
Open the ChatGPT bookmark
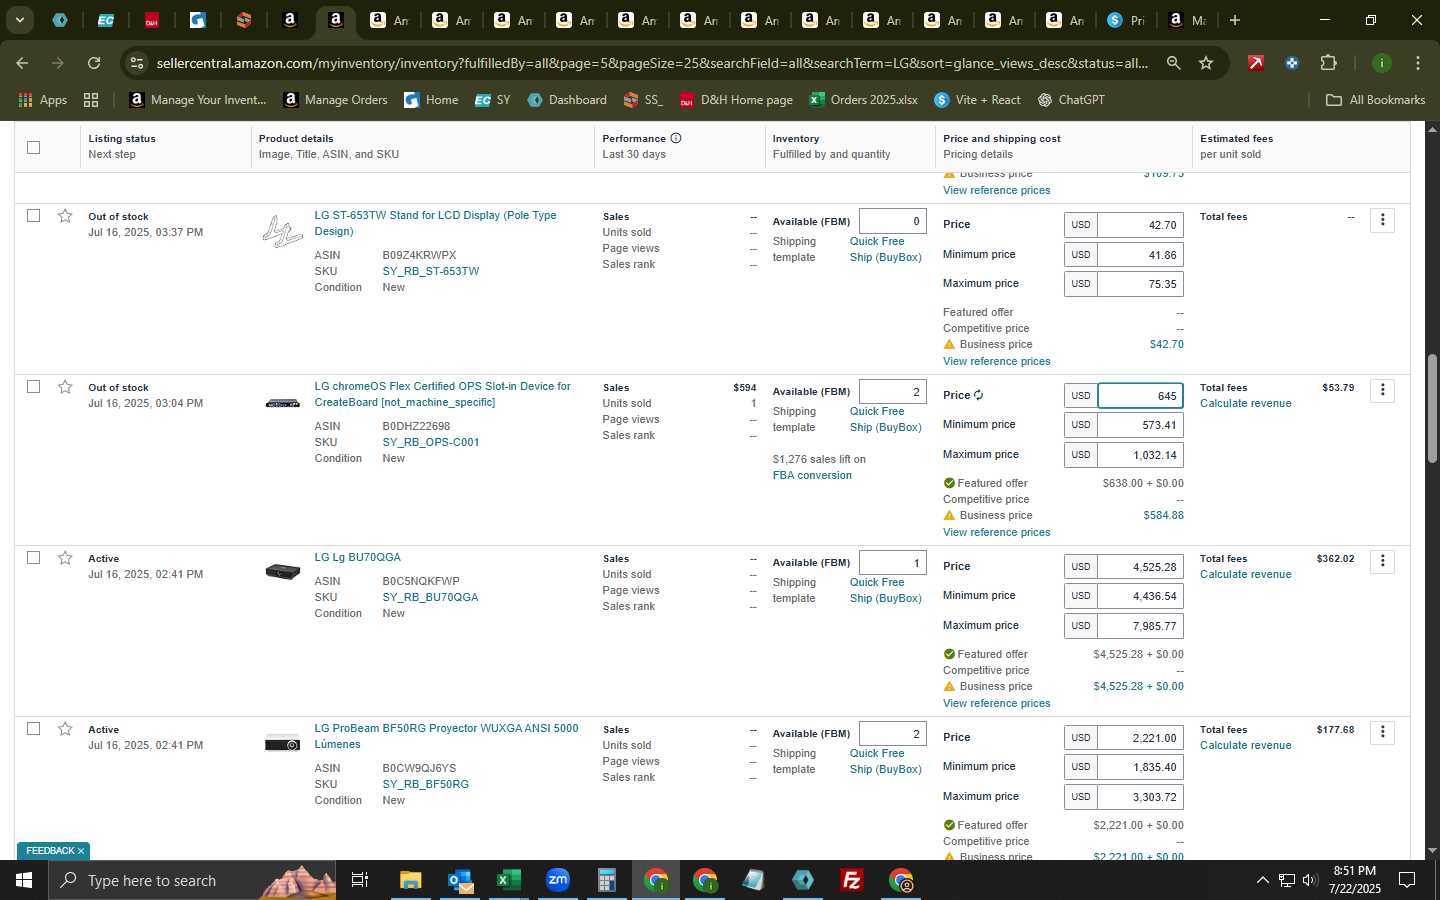point(1071,100)
